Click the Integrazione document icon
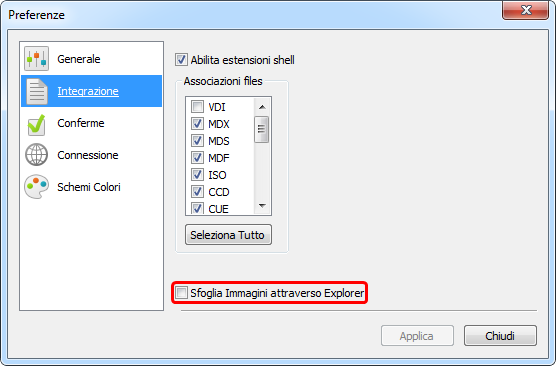The height and width of the screenshot is (366, 556). [x=37, y=91]
